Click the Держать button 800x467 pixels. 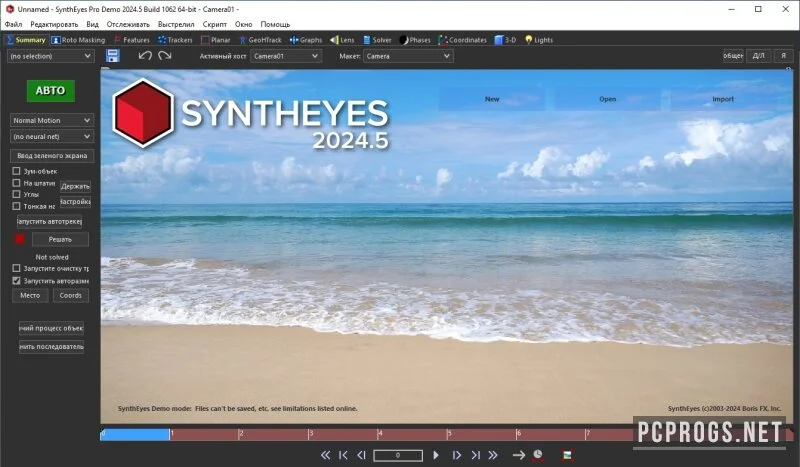(x=76, y=186)
